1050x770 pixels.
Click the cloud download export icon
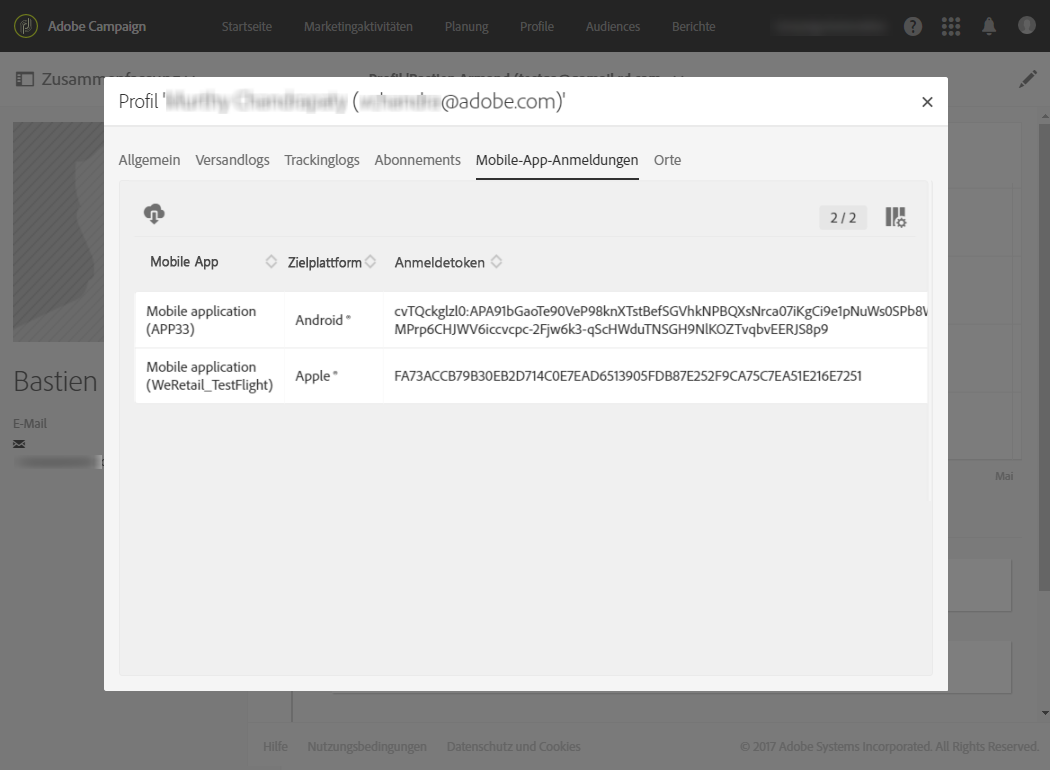tap(154, 214)
